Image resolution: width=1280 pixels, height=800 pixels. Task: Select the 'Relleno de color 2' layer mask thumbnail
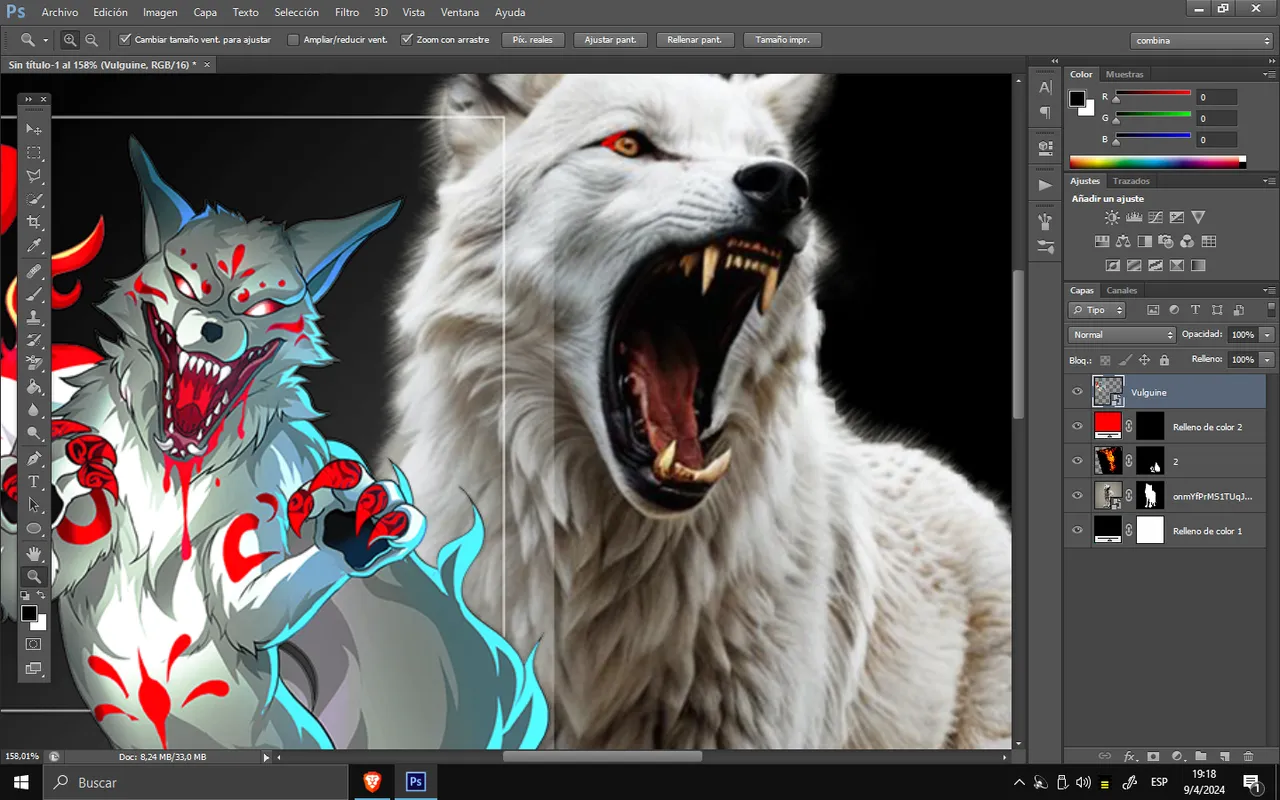coord(1150,426)
